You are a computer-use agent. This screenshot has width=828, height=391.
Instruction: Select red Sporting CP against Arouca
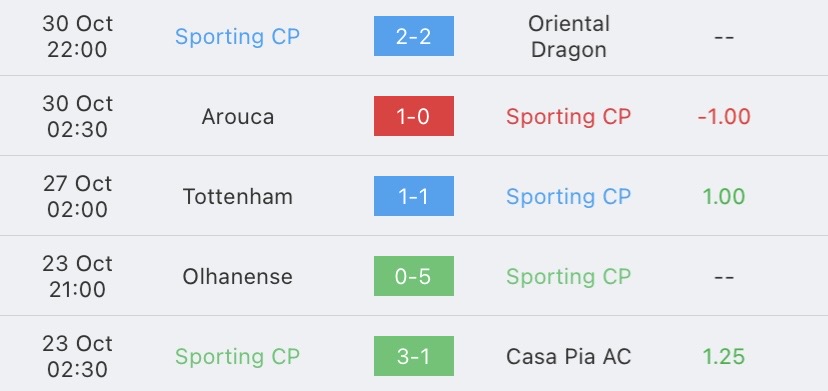tap(569, 117)
